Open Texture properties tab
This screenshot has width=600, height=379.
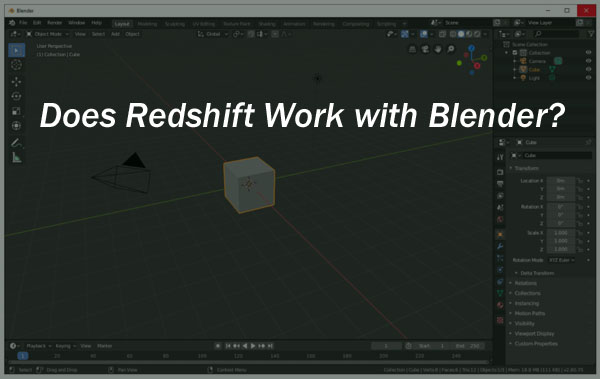tap(500, 320)
